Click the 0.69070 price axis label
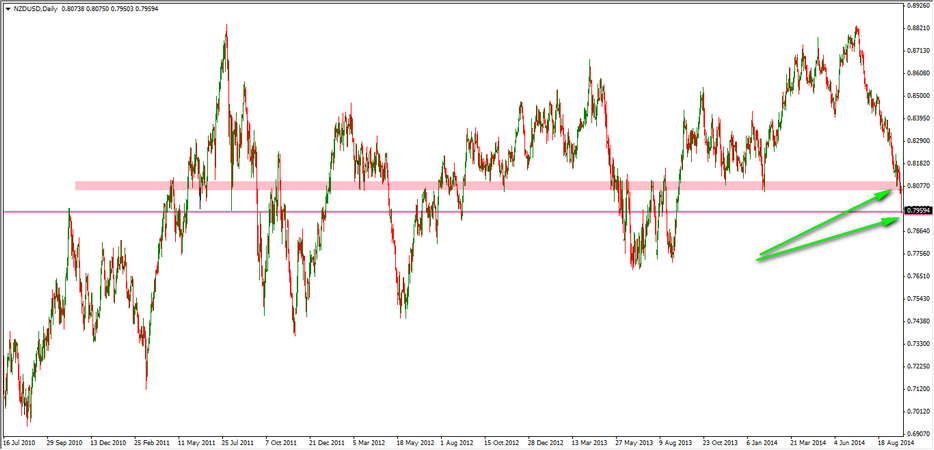This screenshot has height=450, width=934. point(918,434)
